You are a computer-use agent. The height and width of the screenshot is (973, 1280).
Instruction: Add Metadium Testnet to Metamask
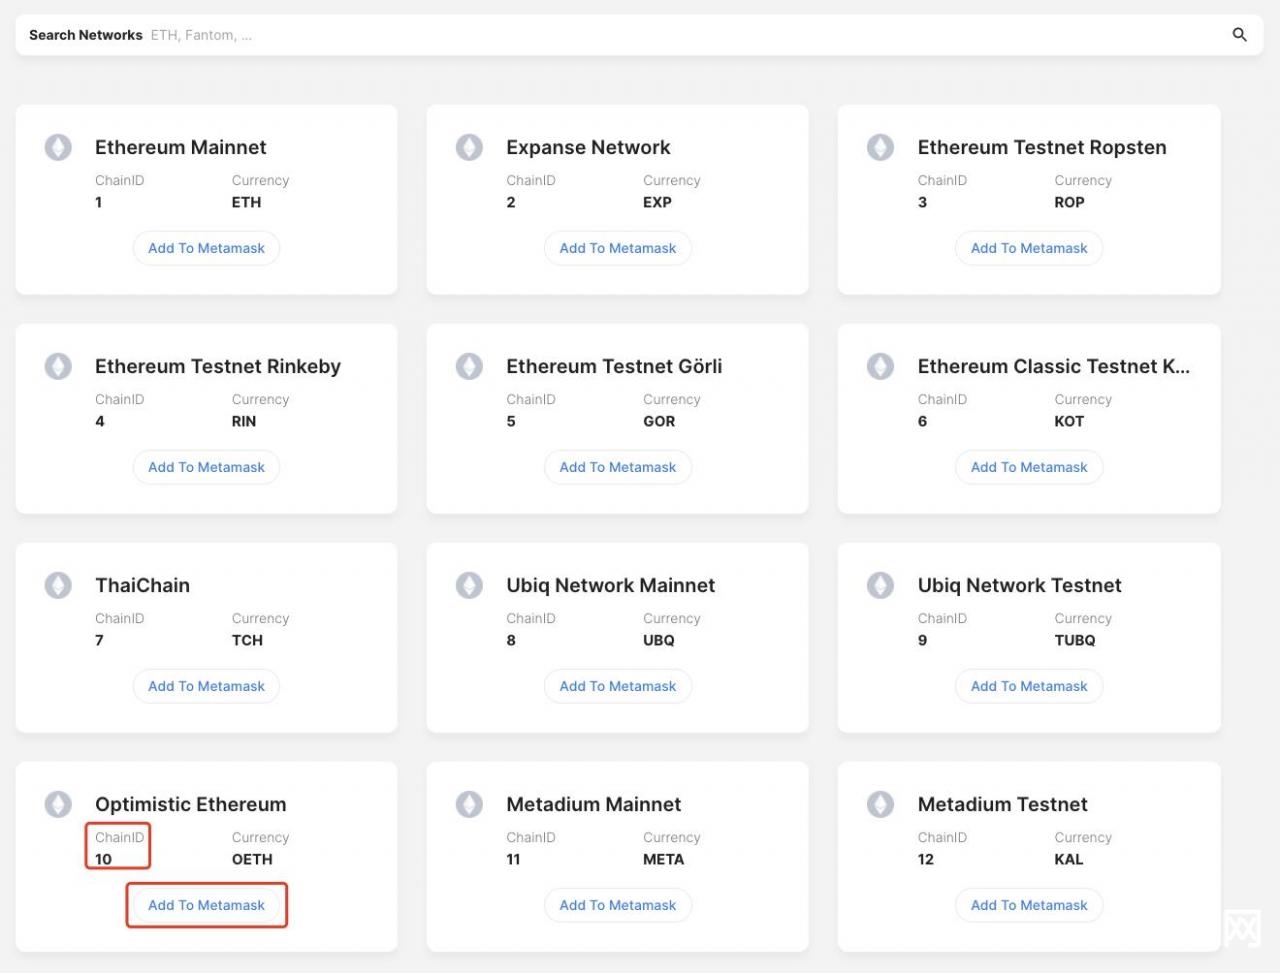(x=1029, y=905)
